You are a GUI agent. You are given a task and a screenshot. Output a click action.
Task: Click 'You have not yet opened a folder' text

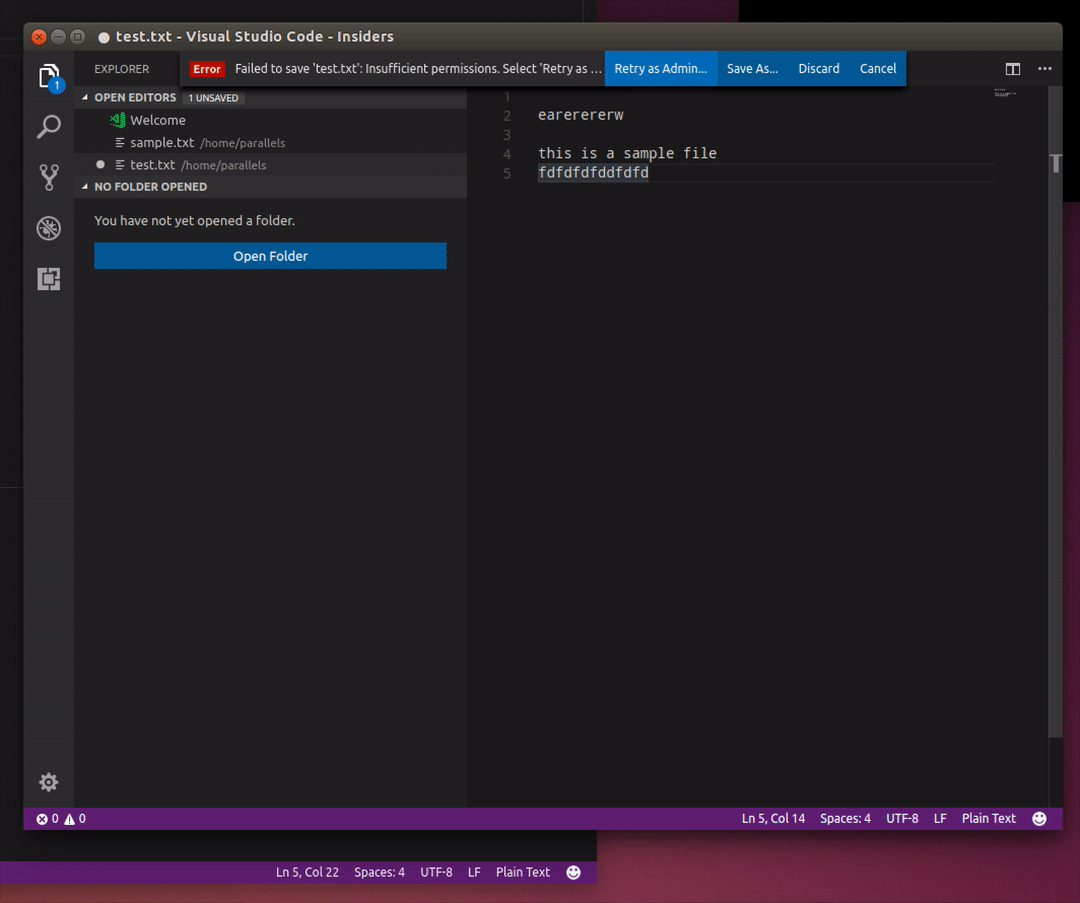(194, 220)
